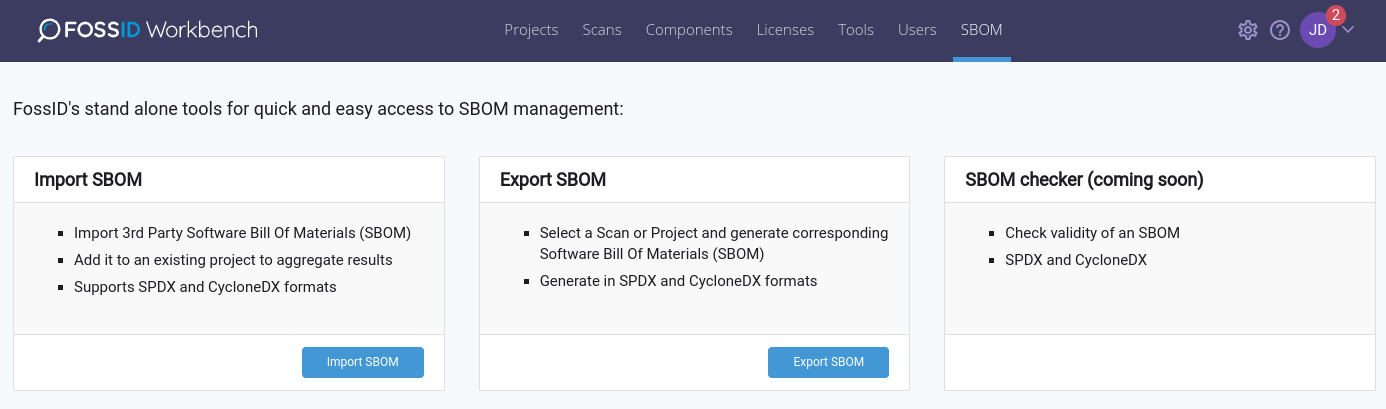This screenshot has height=409, width=1386.
Task: Go to the Projects menu
Action: [x=531, y=30]
